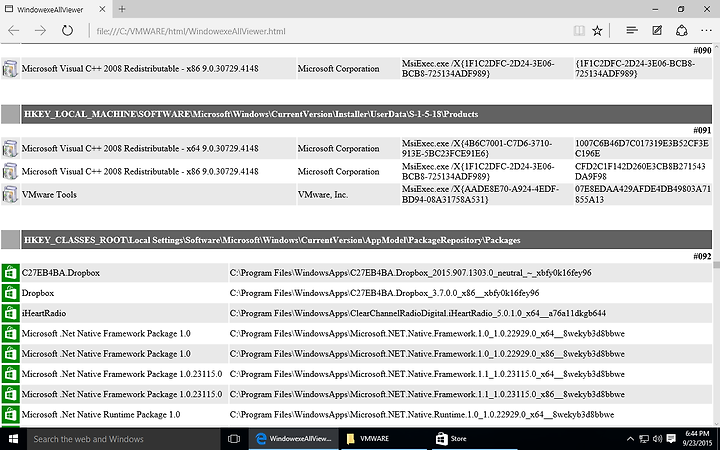This screenshot has height=450, width=720.
Task: Click the Search the web and Windows box
Action: 123,439
